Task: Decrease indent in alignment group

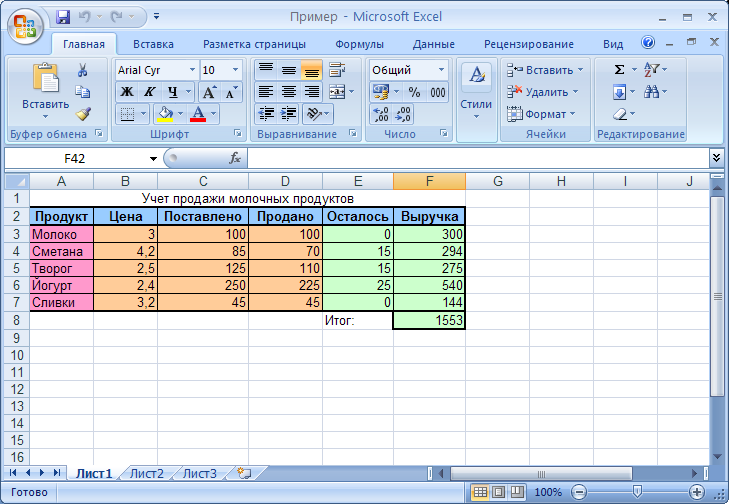Action: 266,114
